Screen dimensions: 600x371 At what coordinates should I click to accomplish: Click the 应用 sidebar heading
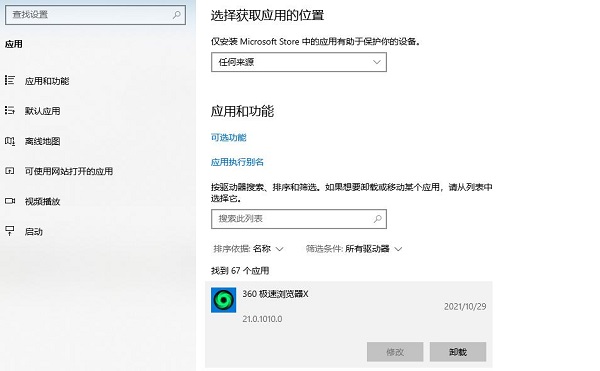[x=13, y=44]
